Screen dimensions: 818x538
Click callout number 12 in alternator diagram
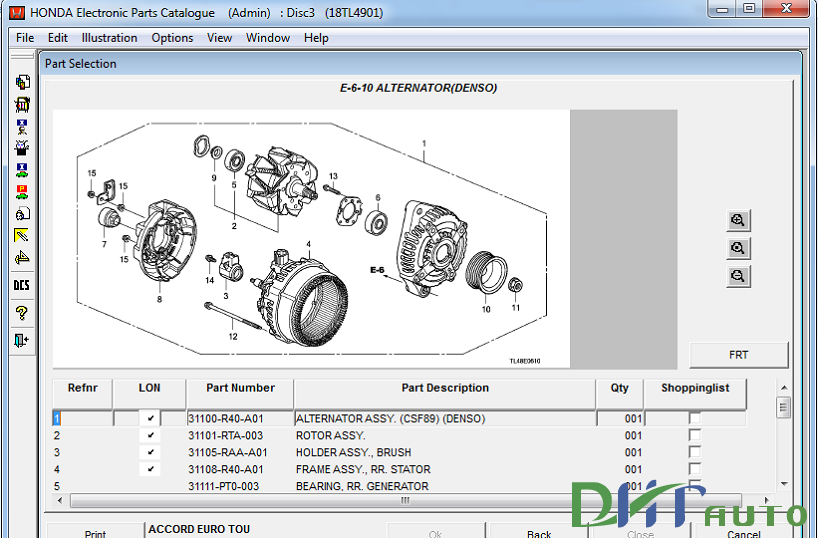[233, 337]
